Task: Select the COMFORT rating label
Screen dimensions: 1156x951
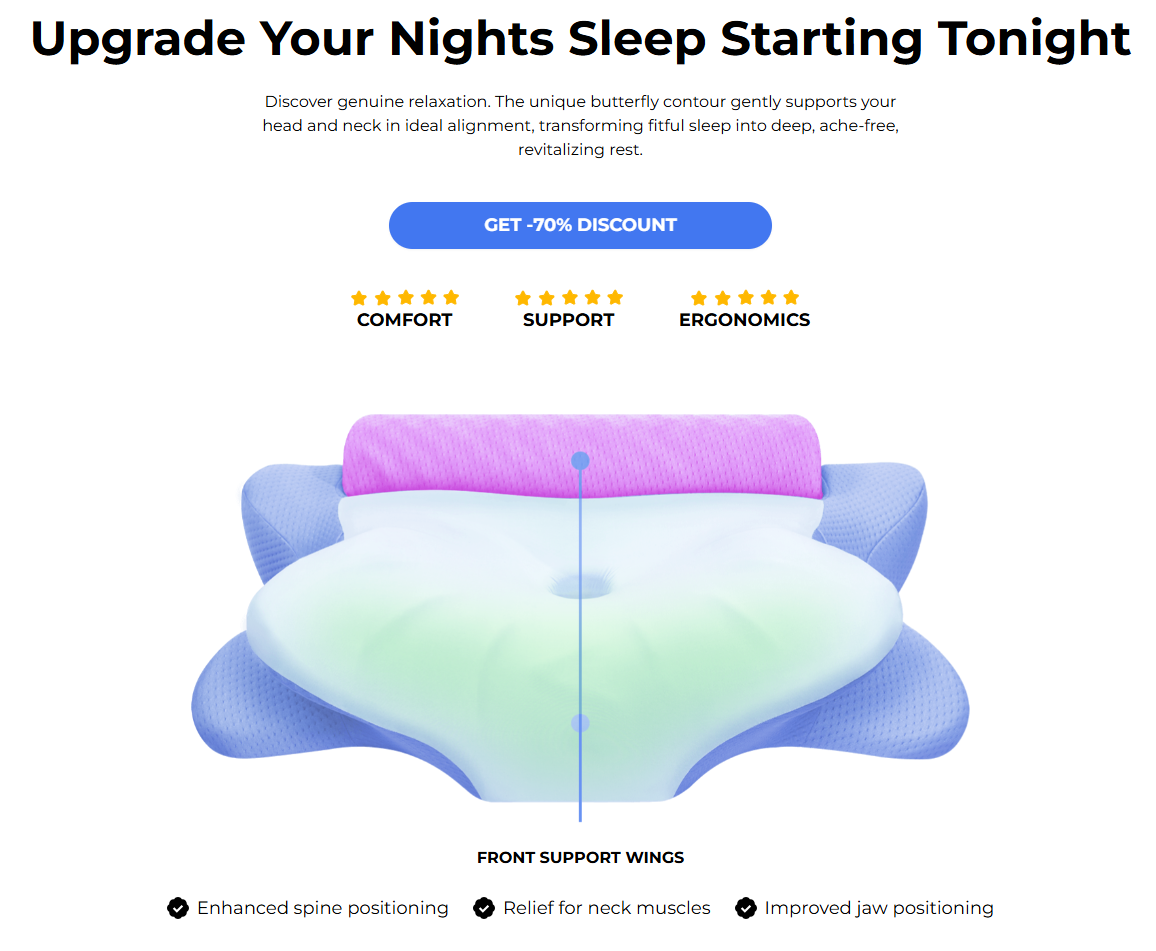Action: [x=405, y=320]
